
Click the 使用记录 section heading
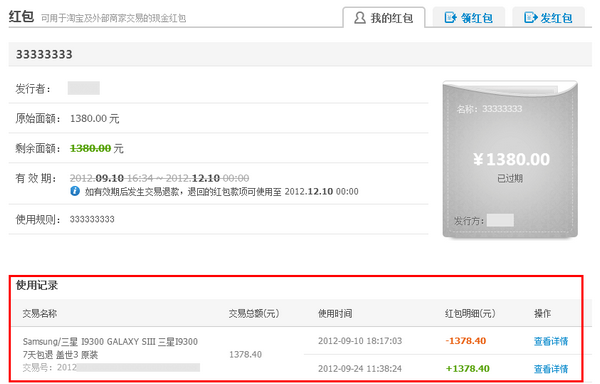(37, 285)
